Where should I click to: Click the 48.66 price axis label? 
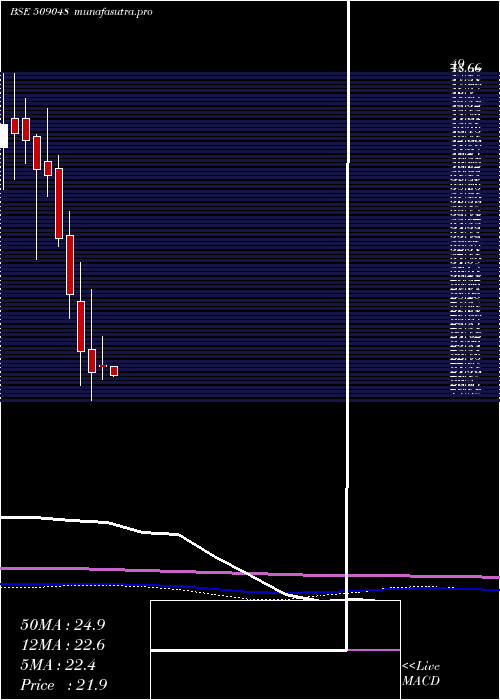[466, 68]
